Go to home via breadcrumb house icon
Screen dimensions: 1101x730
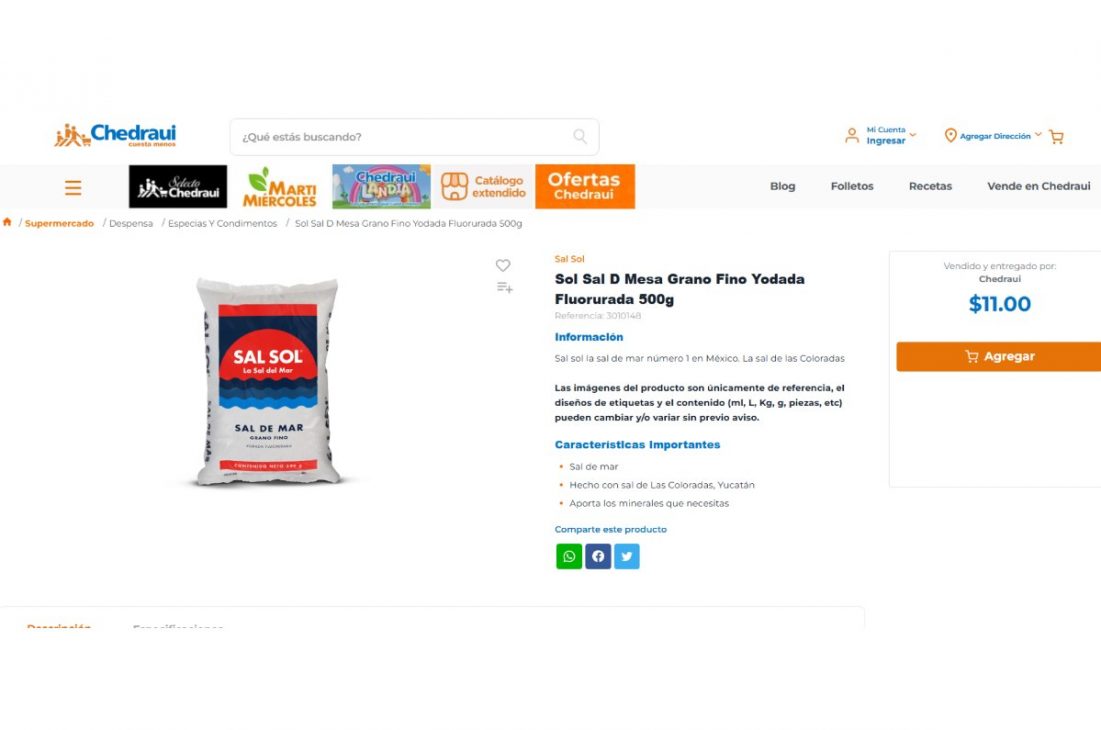click(7, 223)
